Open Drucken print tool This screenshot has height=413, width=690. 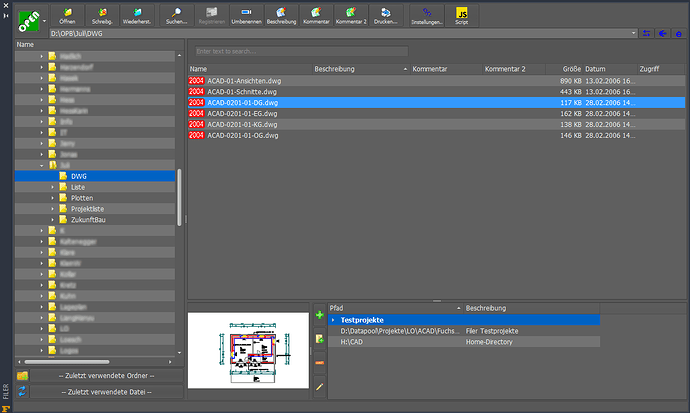point(386,14)
